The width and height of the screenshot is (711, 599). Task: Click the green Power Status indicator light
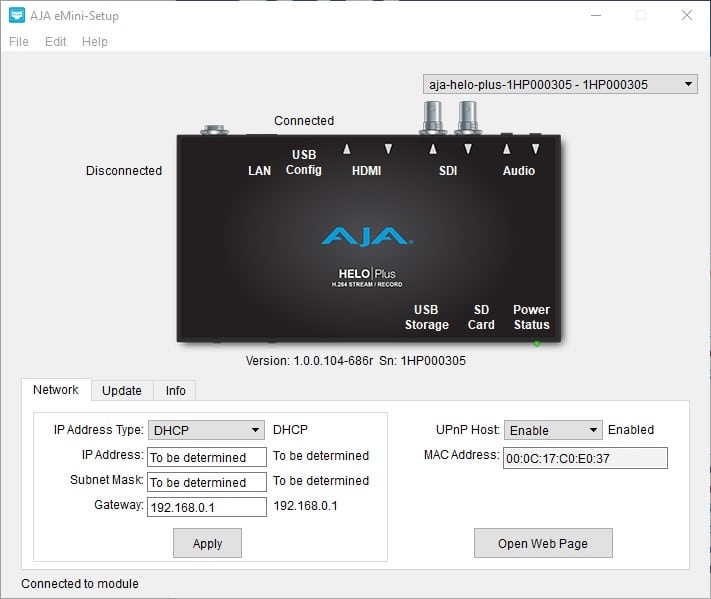click(x=537, y=344)
